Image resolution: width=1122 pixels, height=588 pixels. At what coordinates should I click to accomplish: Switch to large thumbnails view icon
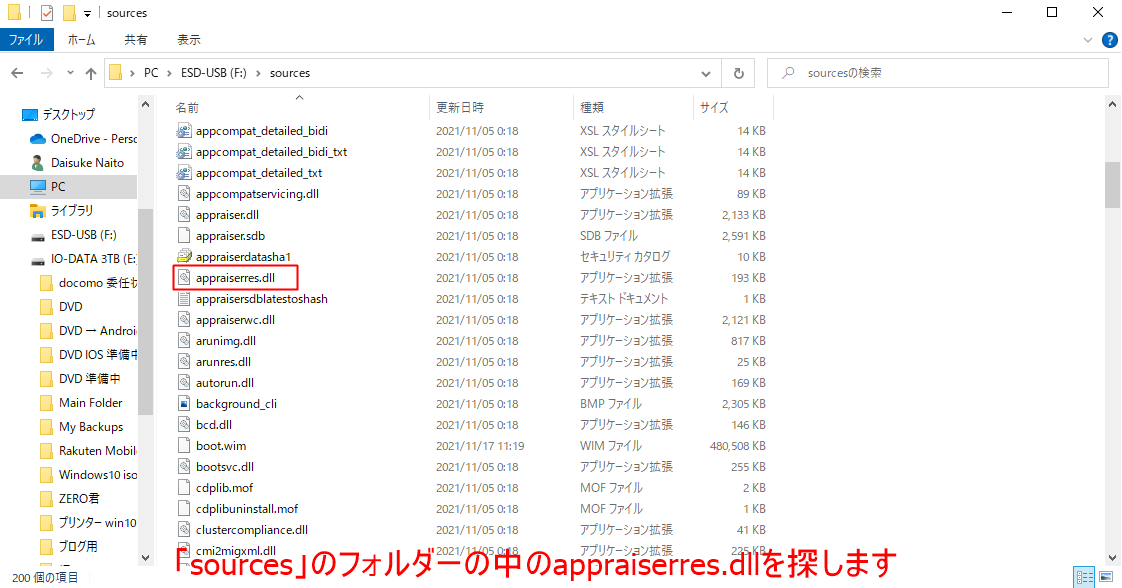1106,577
